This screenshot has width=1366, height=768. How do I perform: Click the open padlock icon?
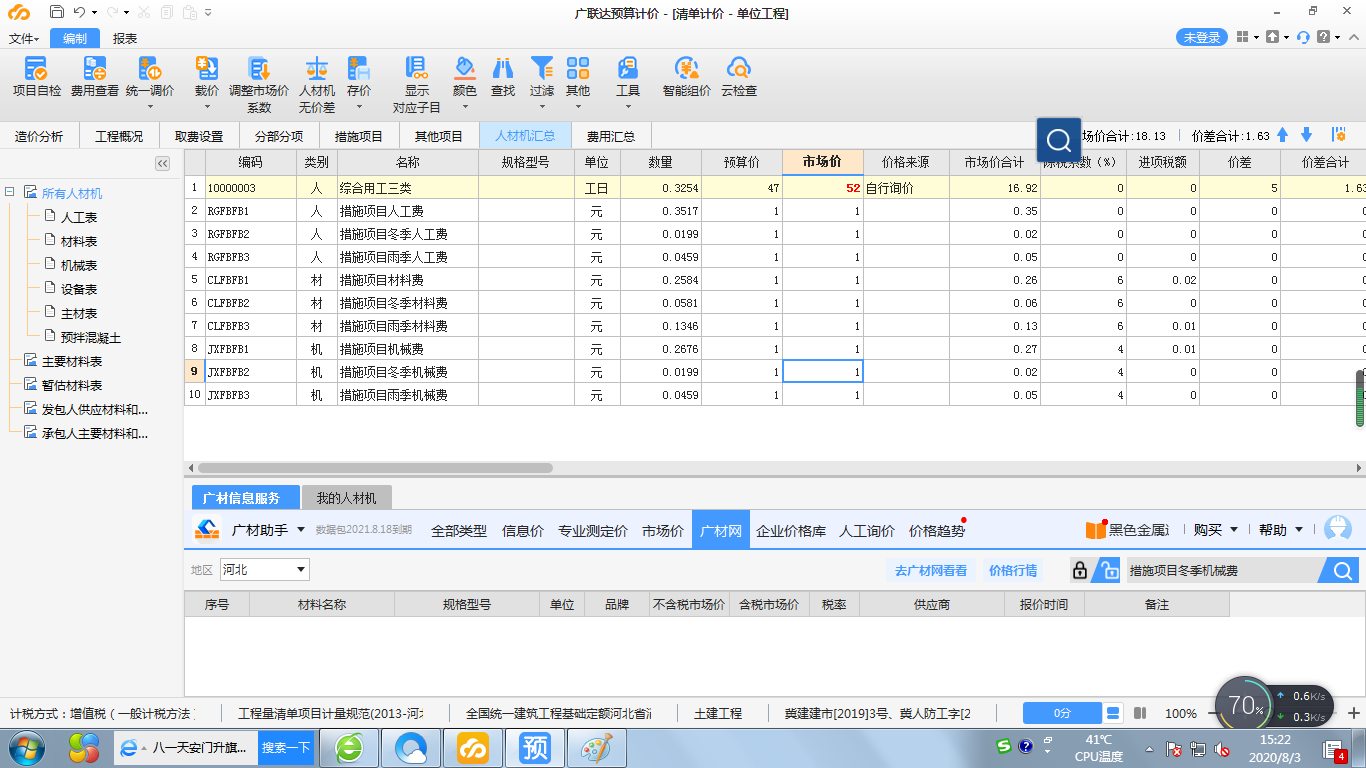(1106, 570)
